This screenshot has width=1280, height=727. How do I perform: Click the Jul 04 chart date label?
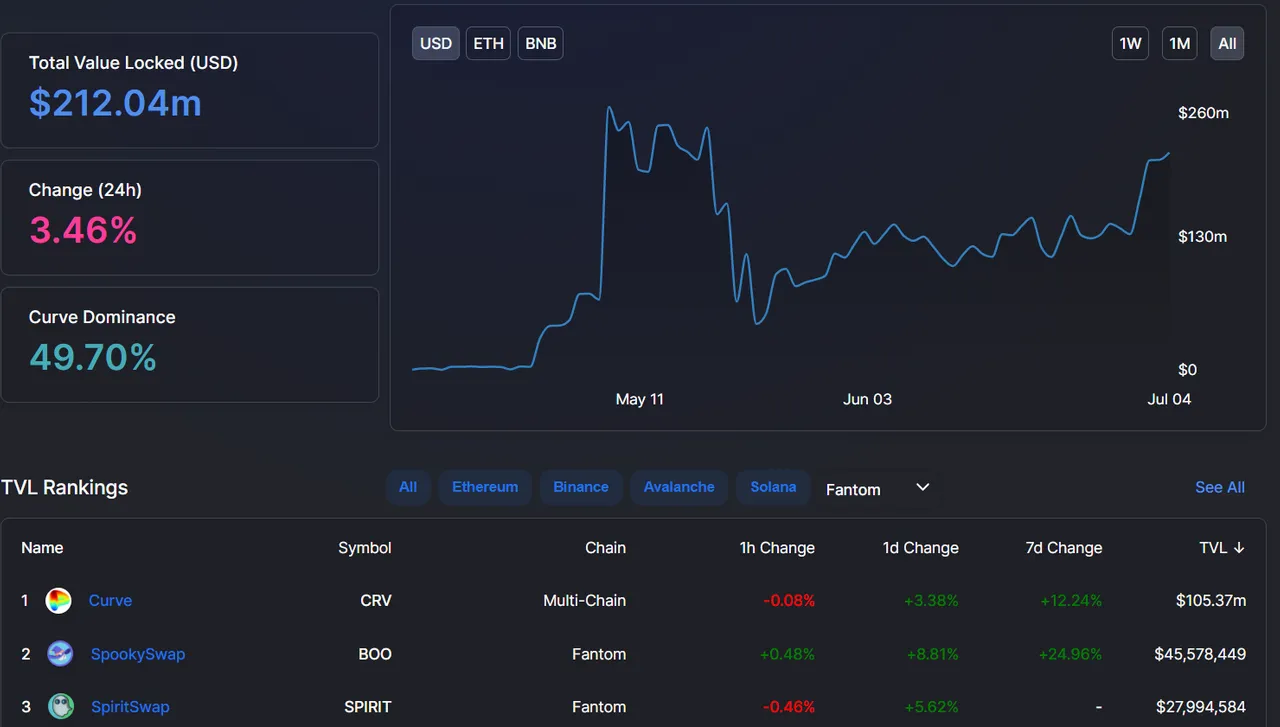tap(1169, 399)
